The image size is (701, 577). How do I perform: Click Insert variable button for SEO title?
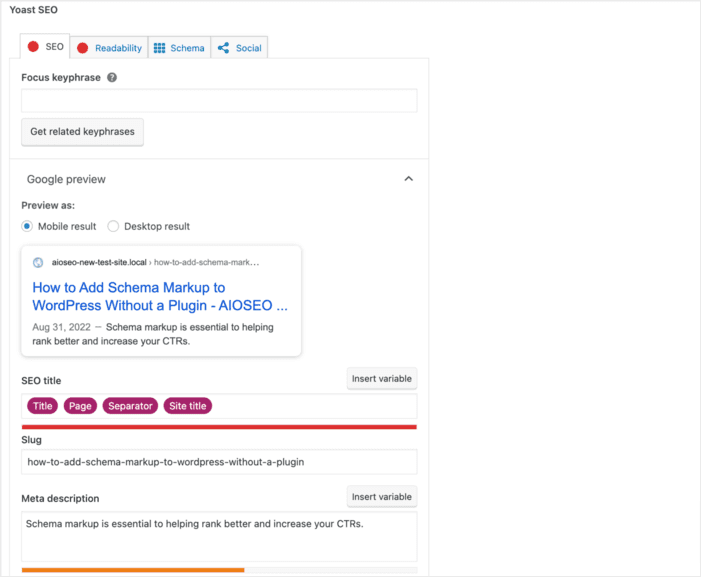(382, 379)
